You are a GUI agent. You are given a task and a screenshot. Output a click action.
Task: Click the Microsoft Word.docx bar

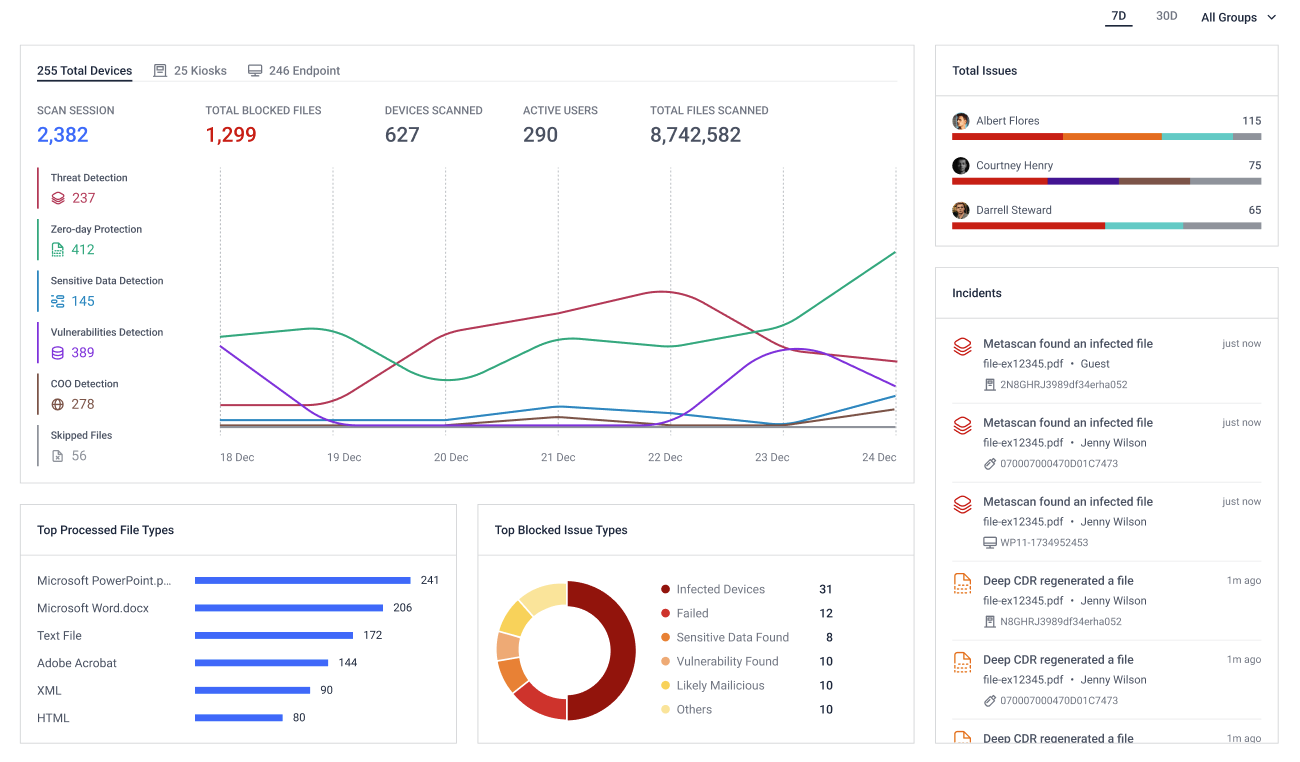289,608
